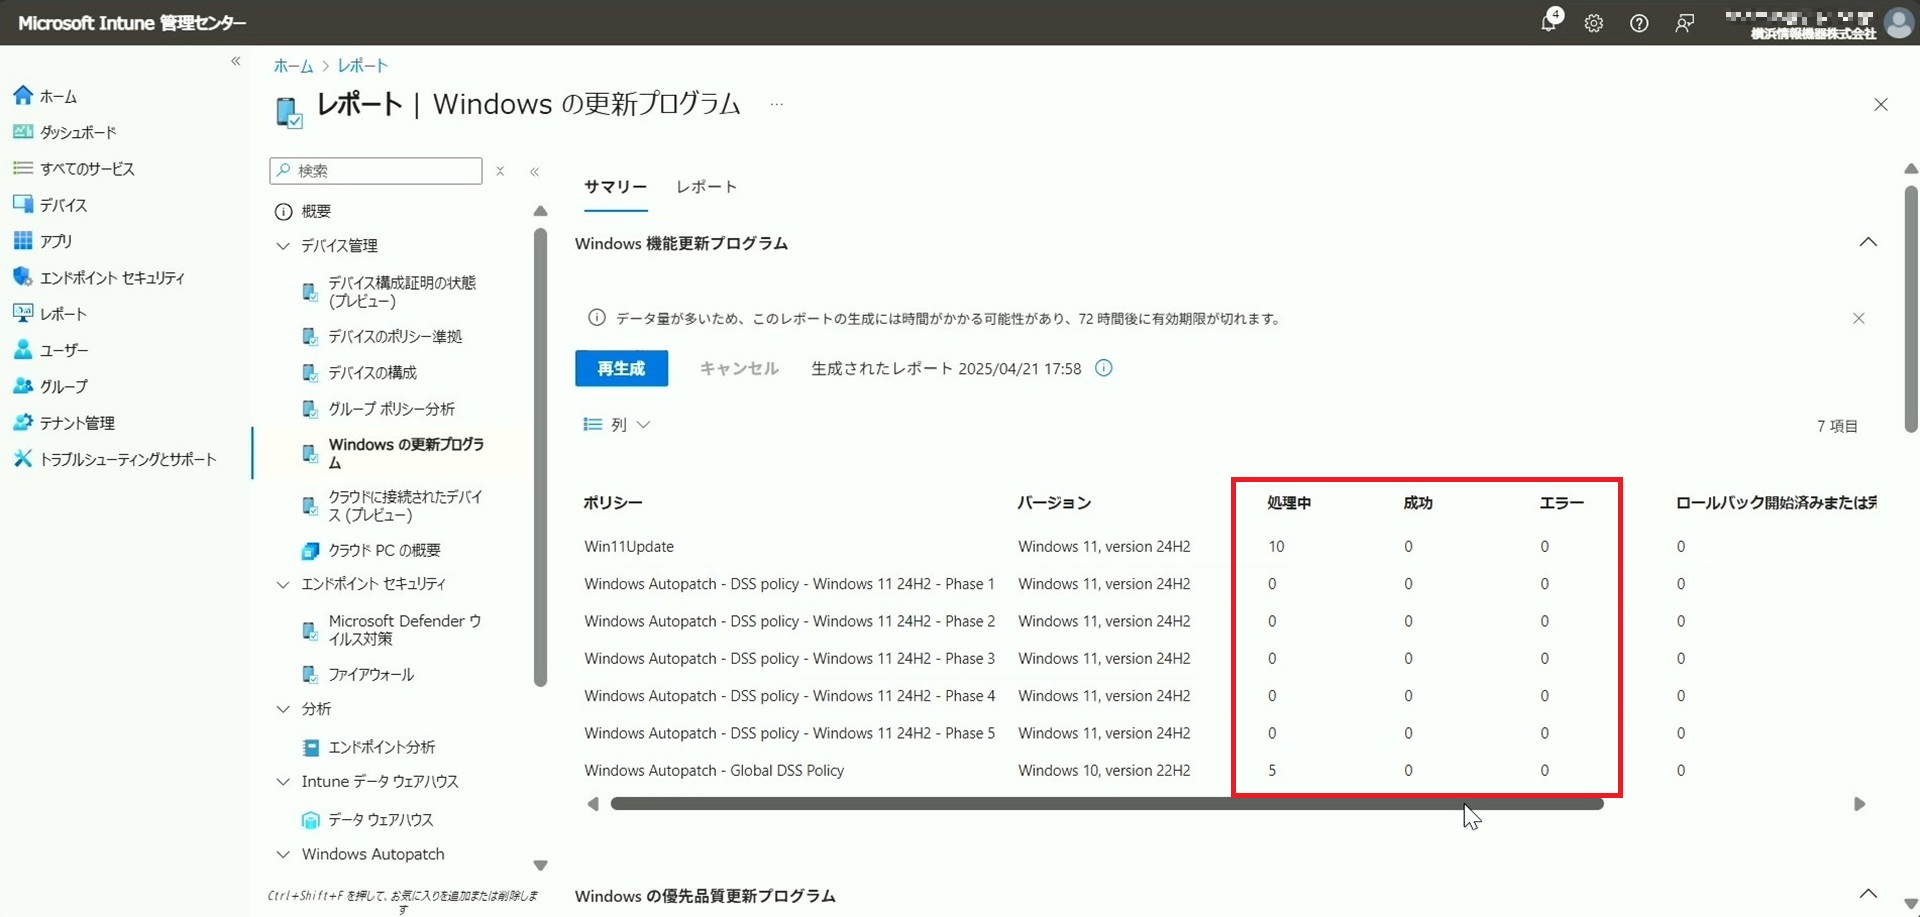Sort table by 処理中 column header
This screenshot has width=1920, height=917.
1289,502
